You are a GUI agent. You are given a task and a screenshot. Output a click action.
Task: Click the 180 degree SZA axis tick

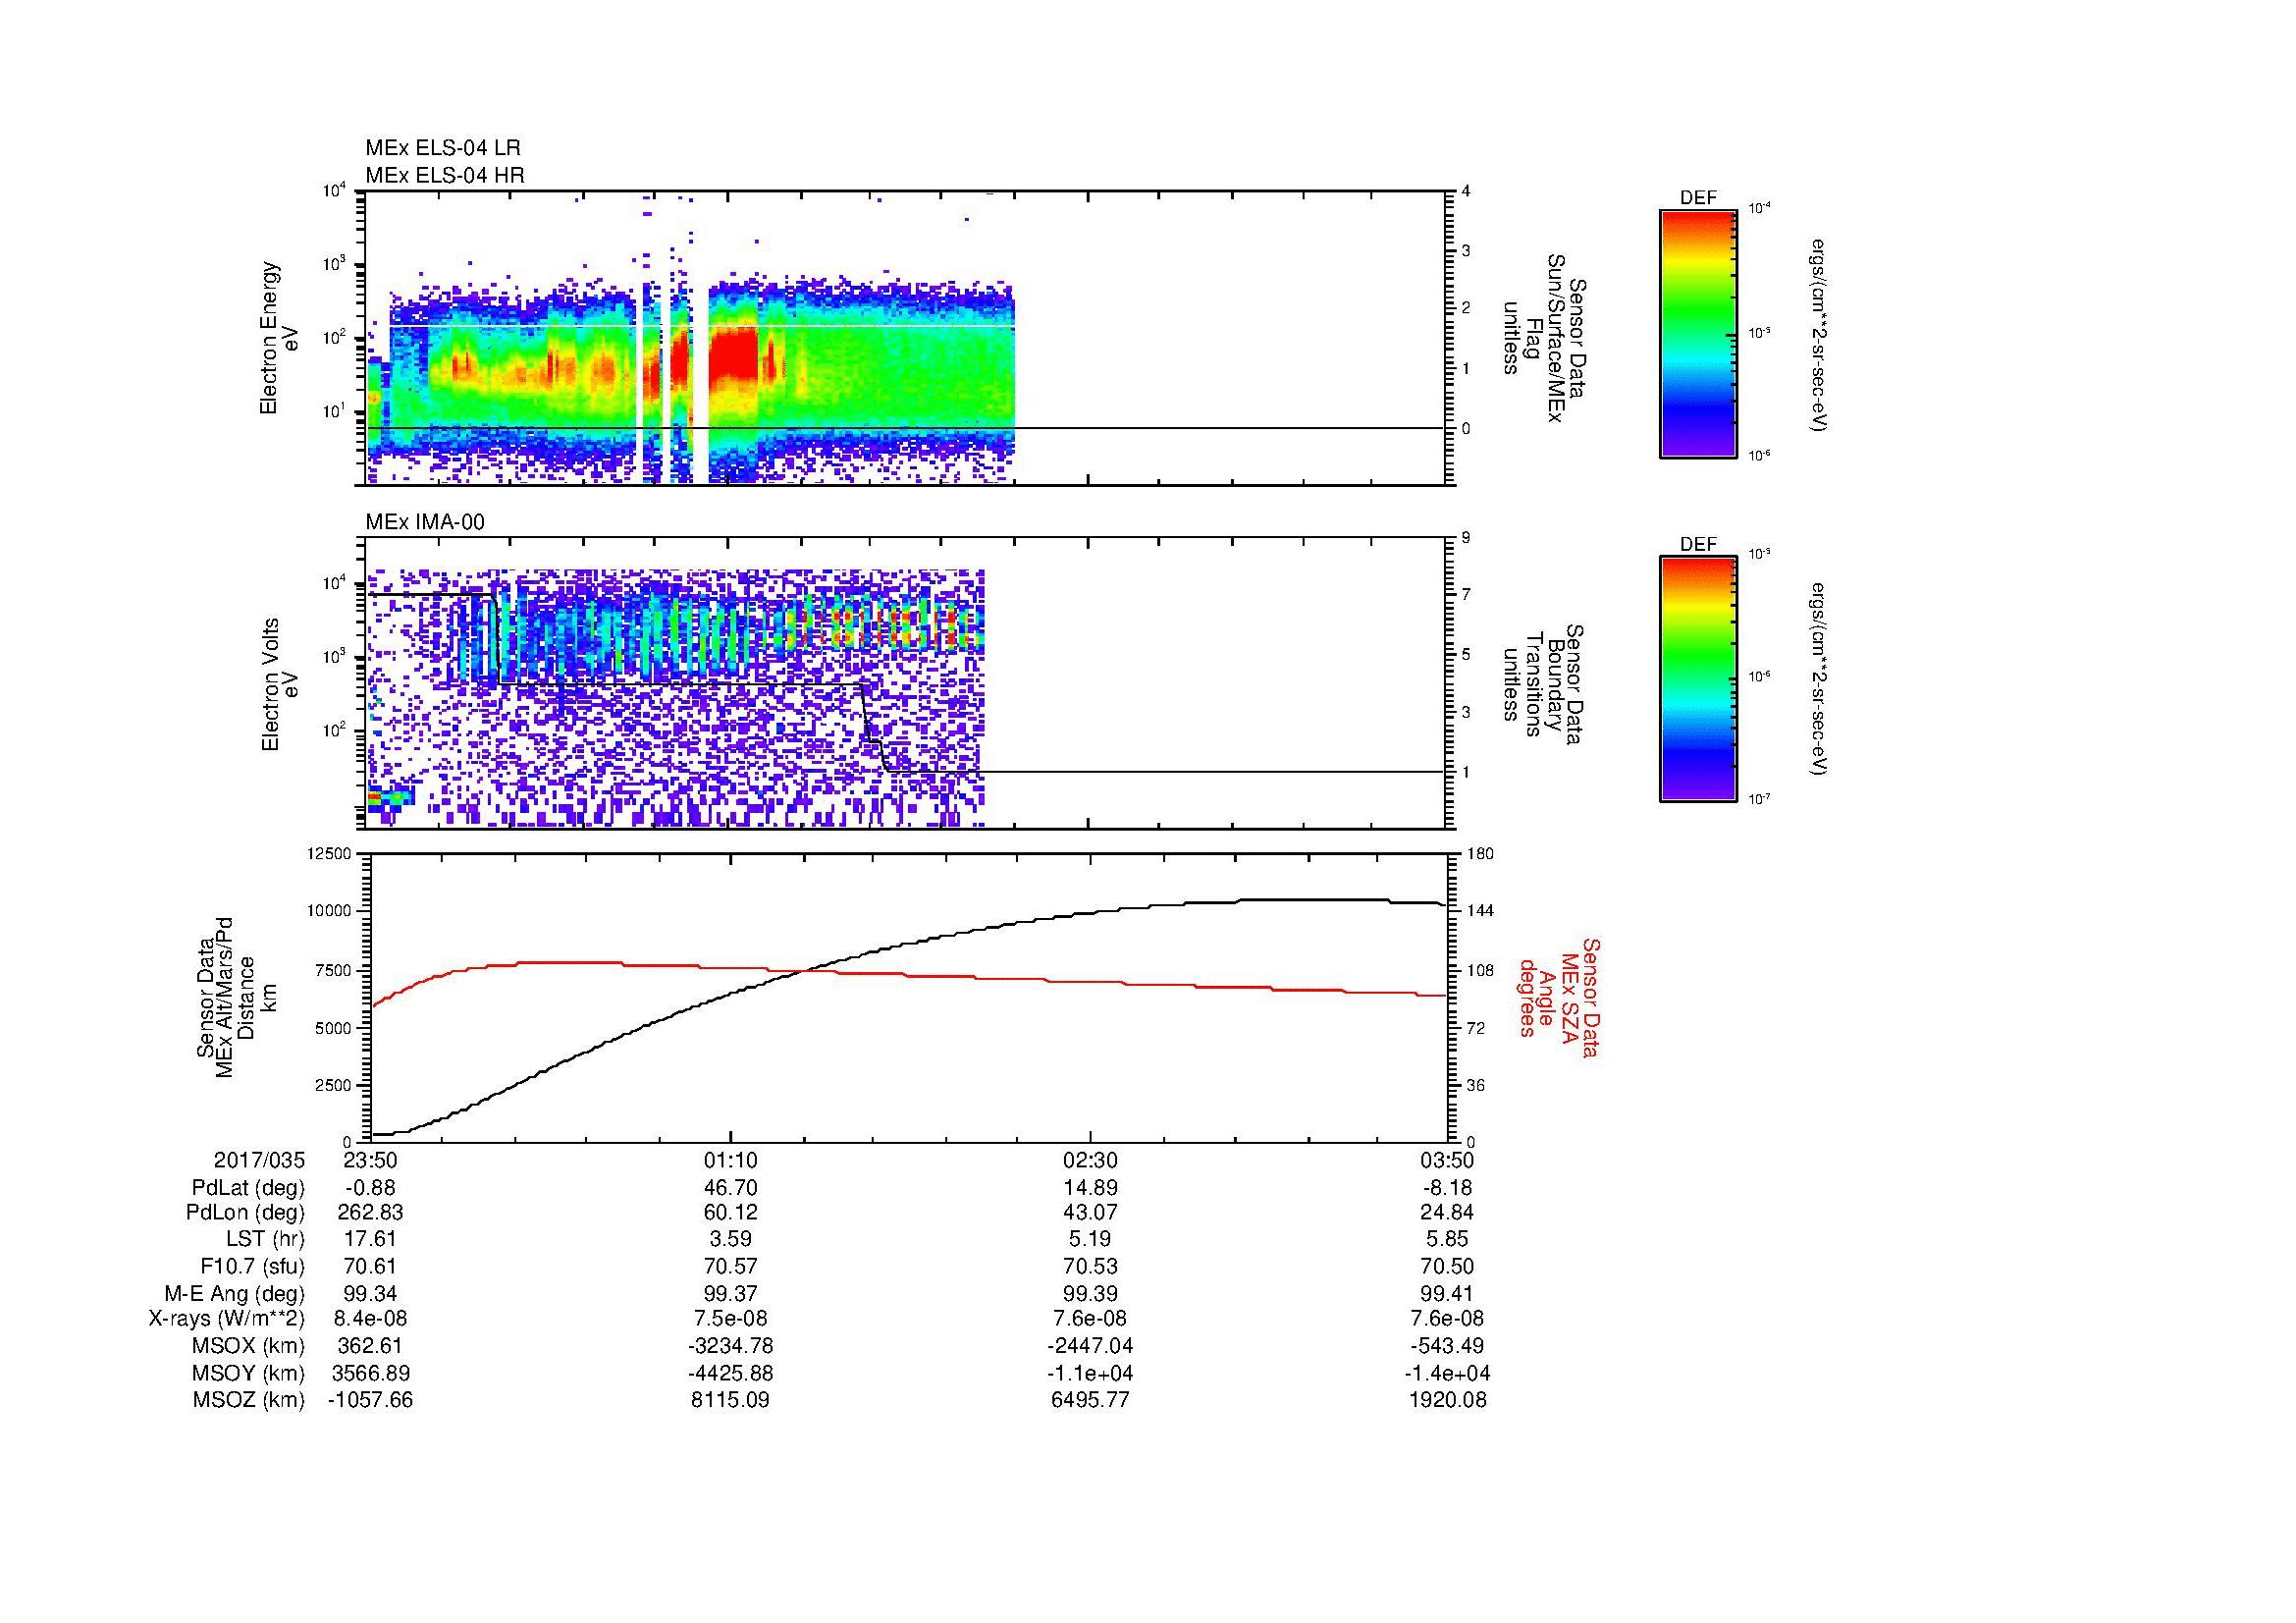1480,854
